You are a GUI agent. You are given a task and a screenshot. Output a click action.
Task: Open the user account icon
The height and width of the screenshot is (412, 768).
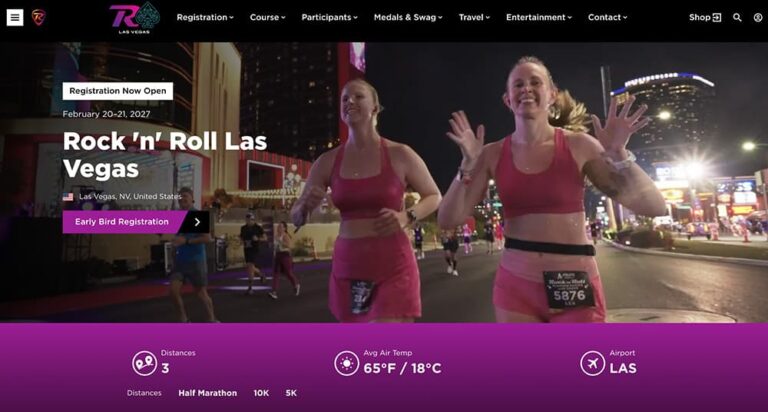click(x=758, y=18)
